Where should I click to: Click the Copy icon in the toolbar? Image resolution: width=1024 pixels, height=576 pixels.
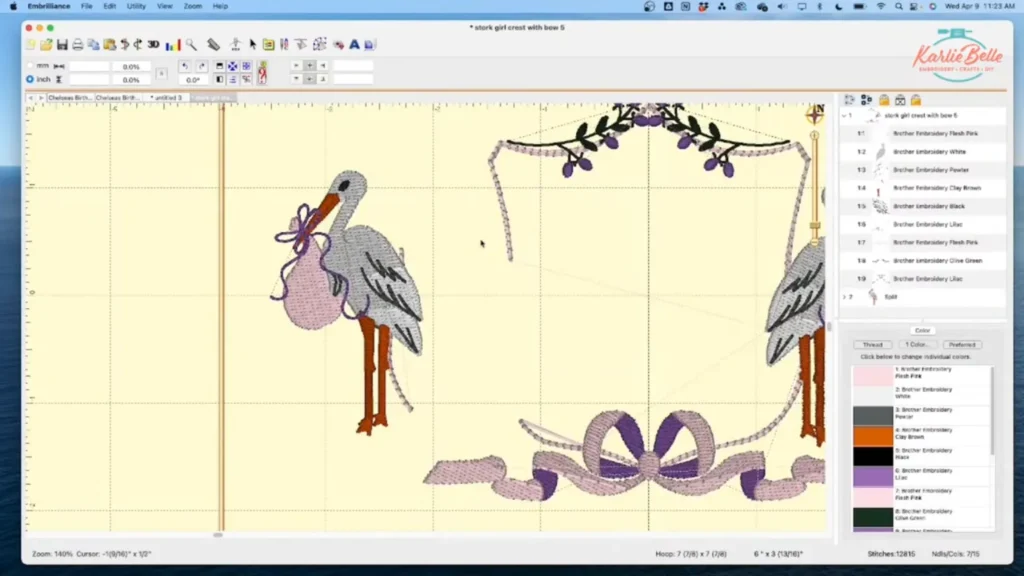93,44
